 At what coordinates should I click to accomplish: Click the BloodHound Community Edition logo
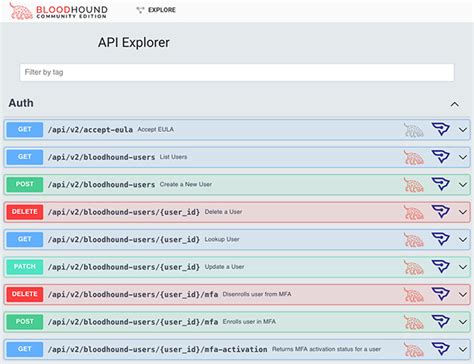point(58,11)
